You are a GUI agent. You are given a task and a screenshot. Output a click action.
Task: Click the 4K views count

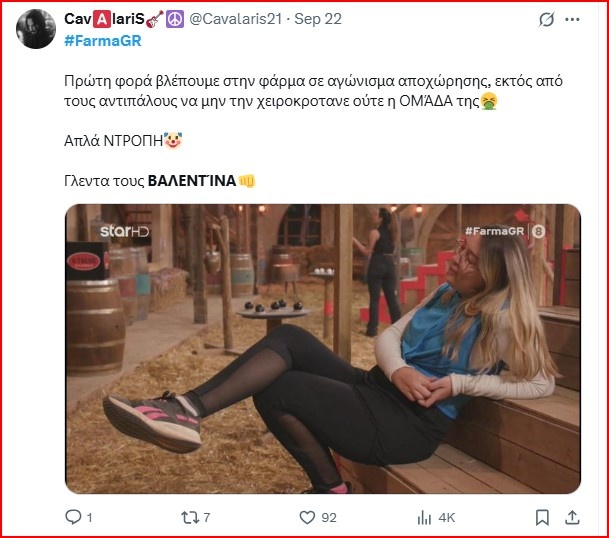(447, 517)
